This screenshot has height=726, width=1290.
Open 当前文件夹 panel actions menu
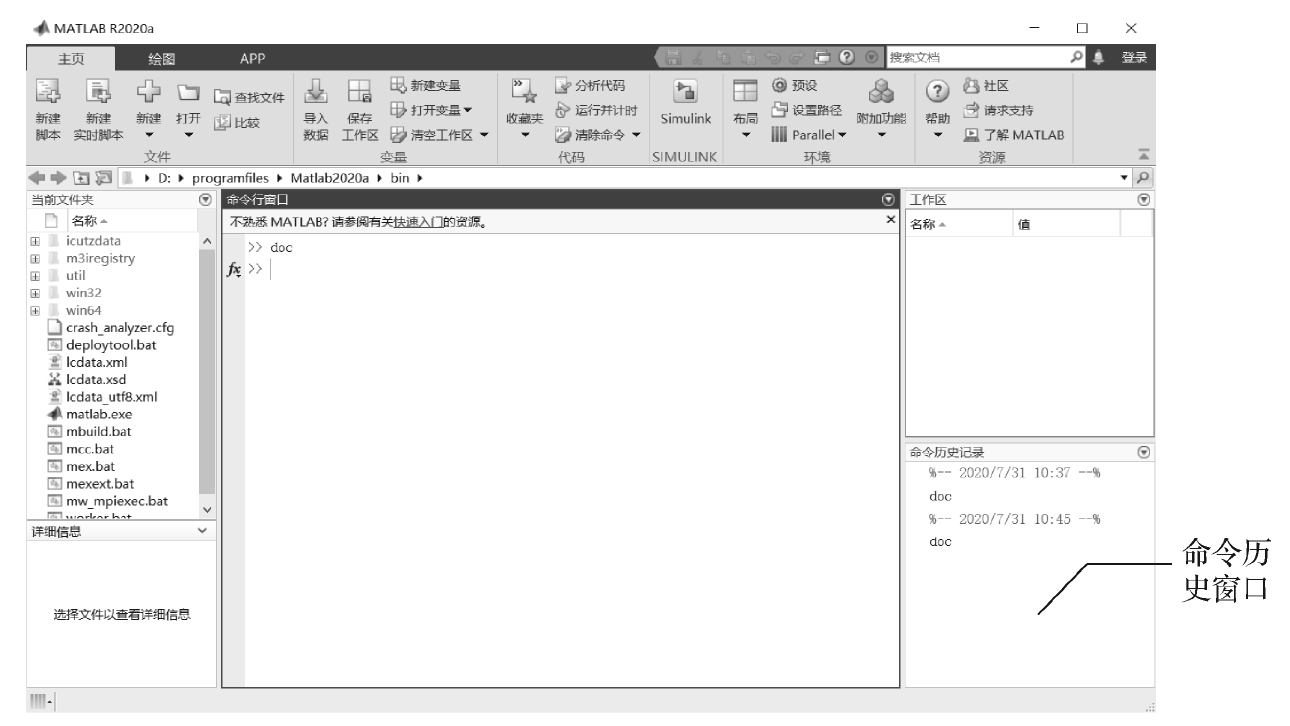coord(206,199)
